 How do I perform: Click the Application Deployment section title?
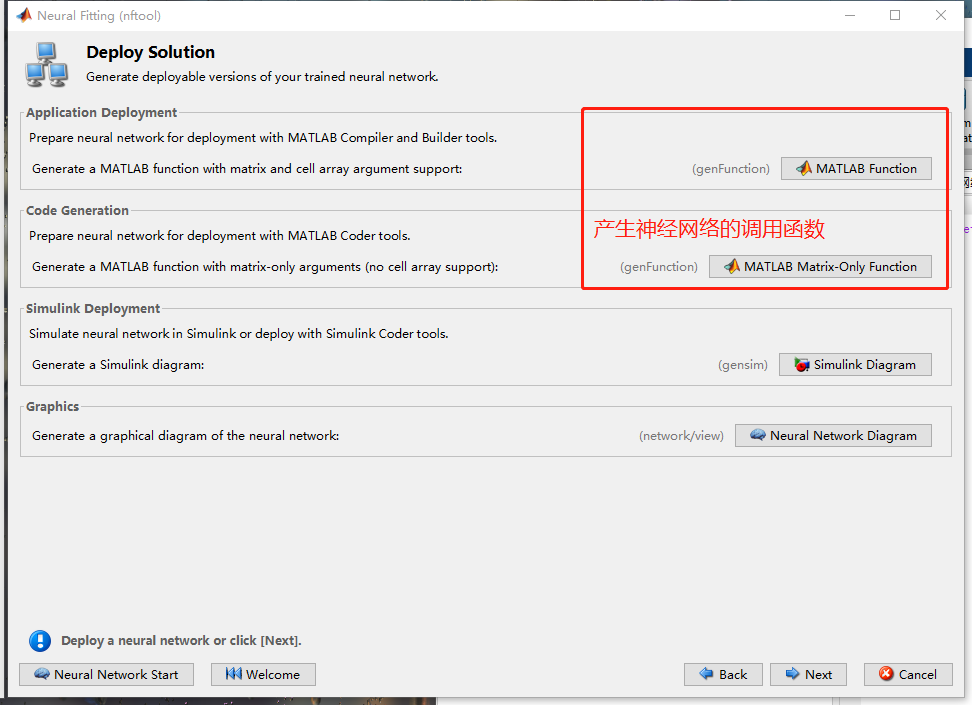(x=102, y=113)
